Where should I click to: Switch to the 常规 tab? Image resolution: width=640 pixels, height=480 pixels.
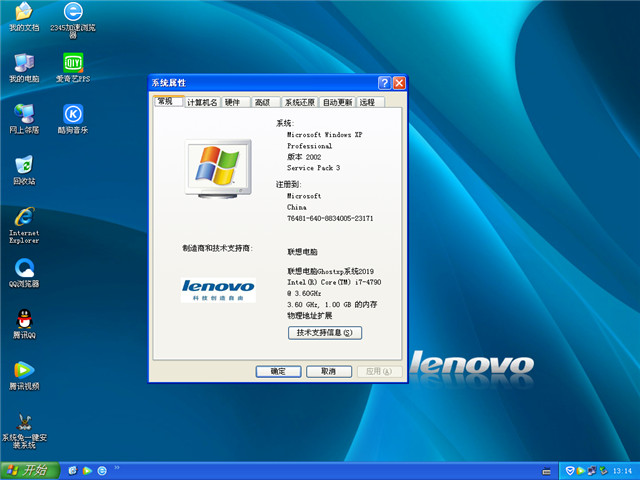click(168, 101)
